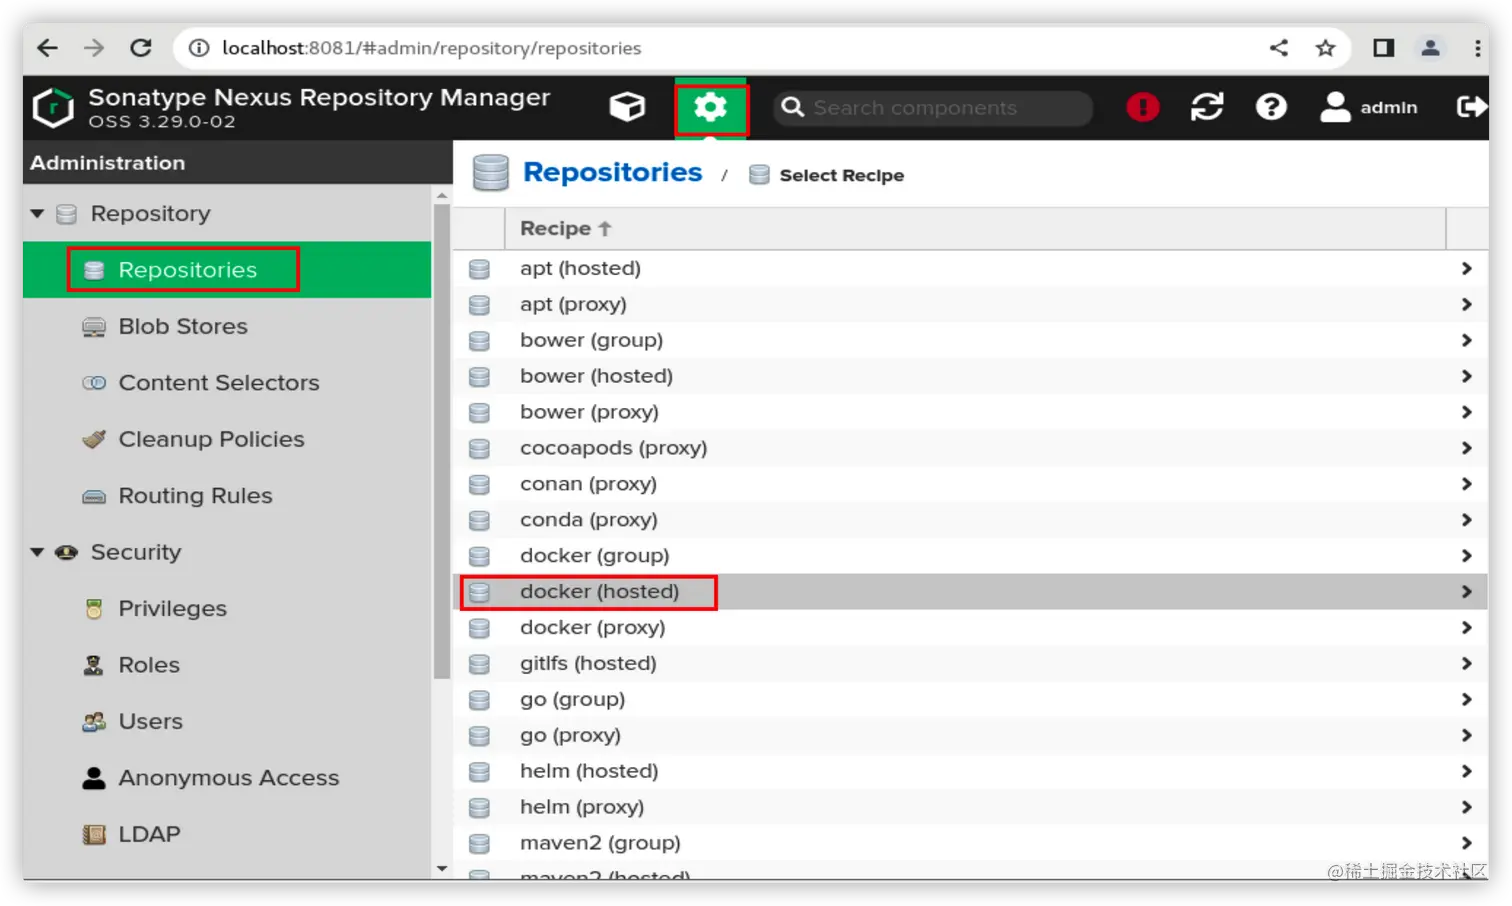
Task: Sort by the Recipe column header
Action: 975,229
